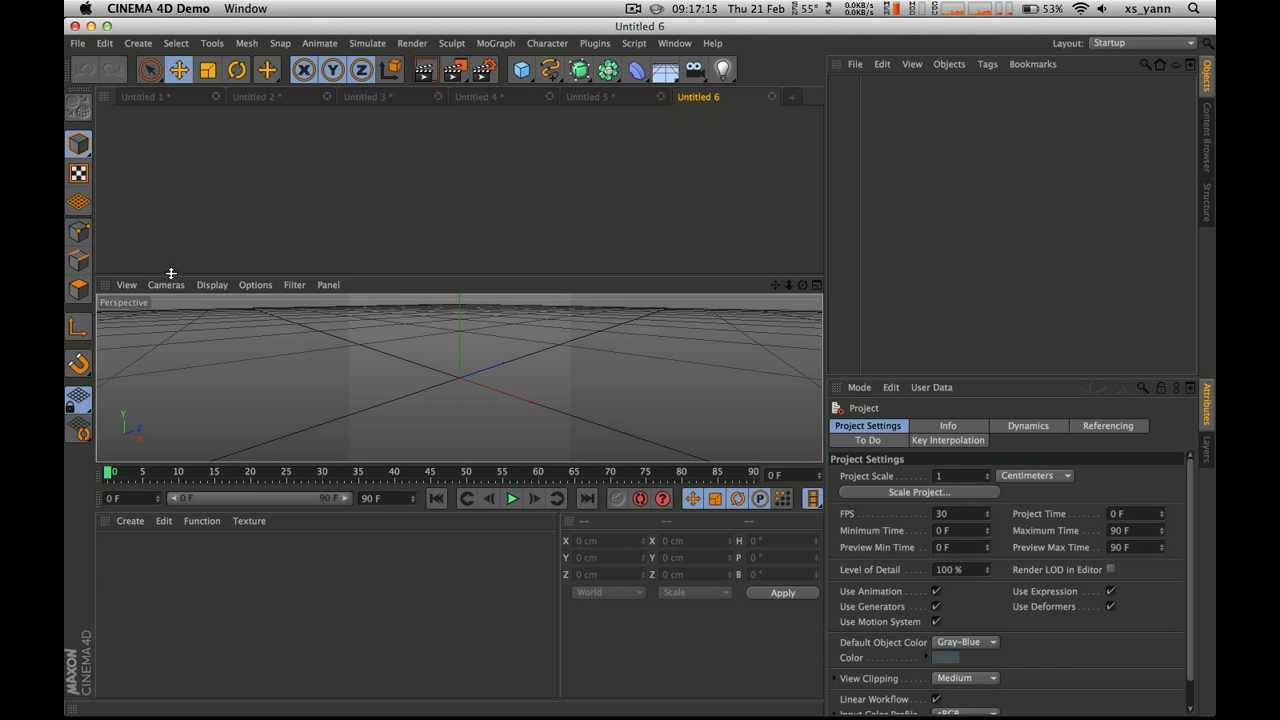Add a Camera object

[694, 70]
